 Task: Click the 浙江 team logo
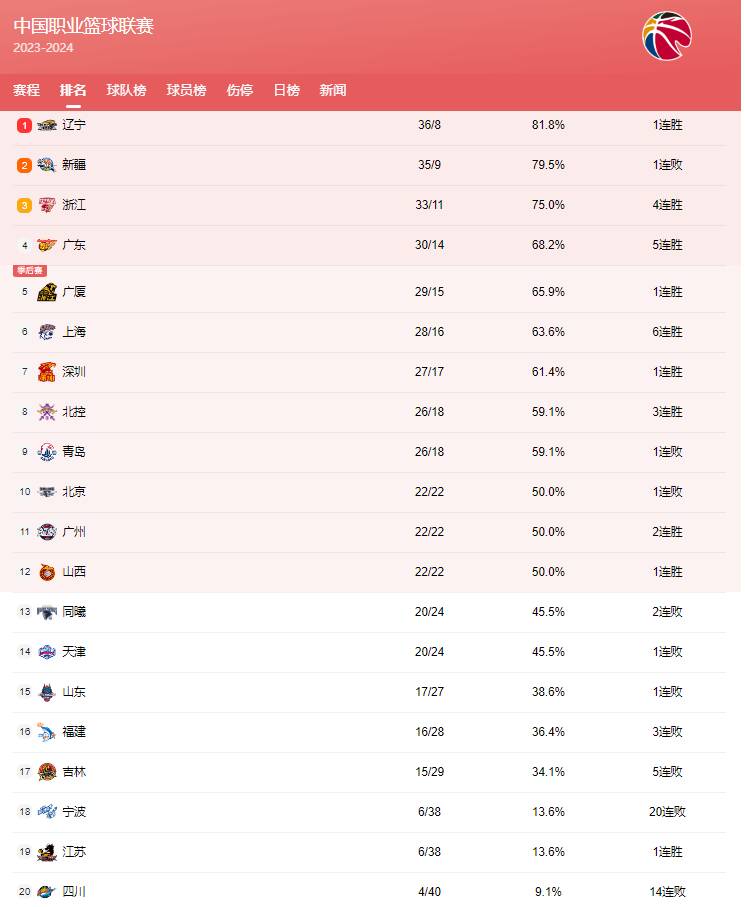[47, 205]
